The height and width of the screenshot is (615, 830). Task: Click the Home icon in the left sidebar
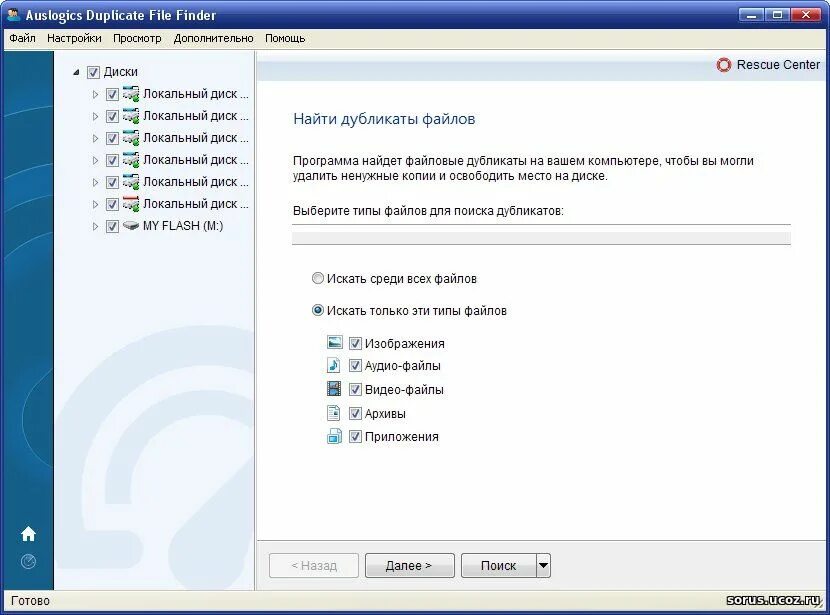[29, 534]
